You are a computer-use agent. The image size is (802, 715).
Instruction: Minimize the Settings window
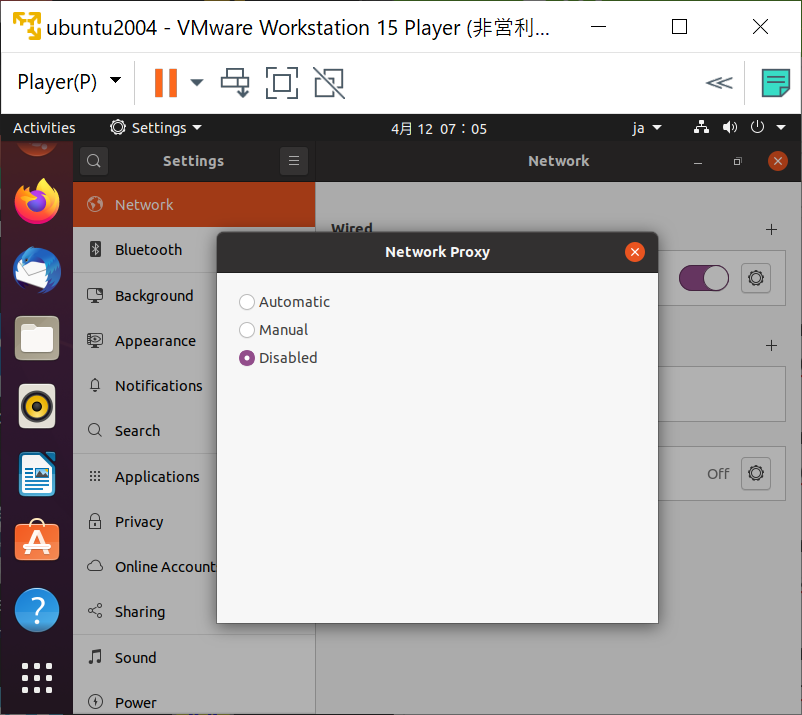[x=698, y=162]
